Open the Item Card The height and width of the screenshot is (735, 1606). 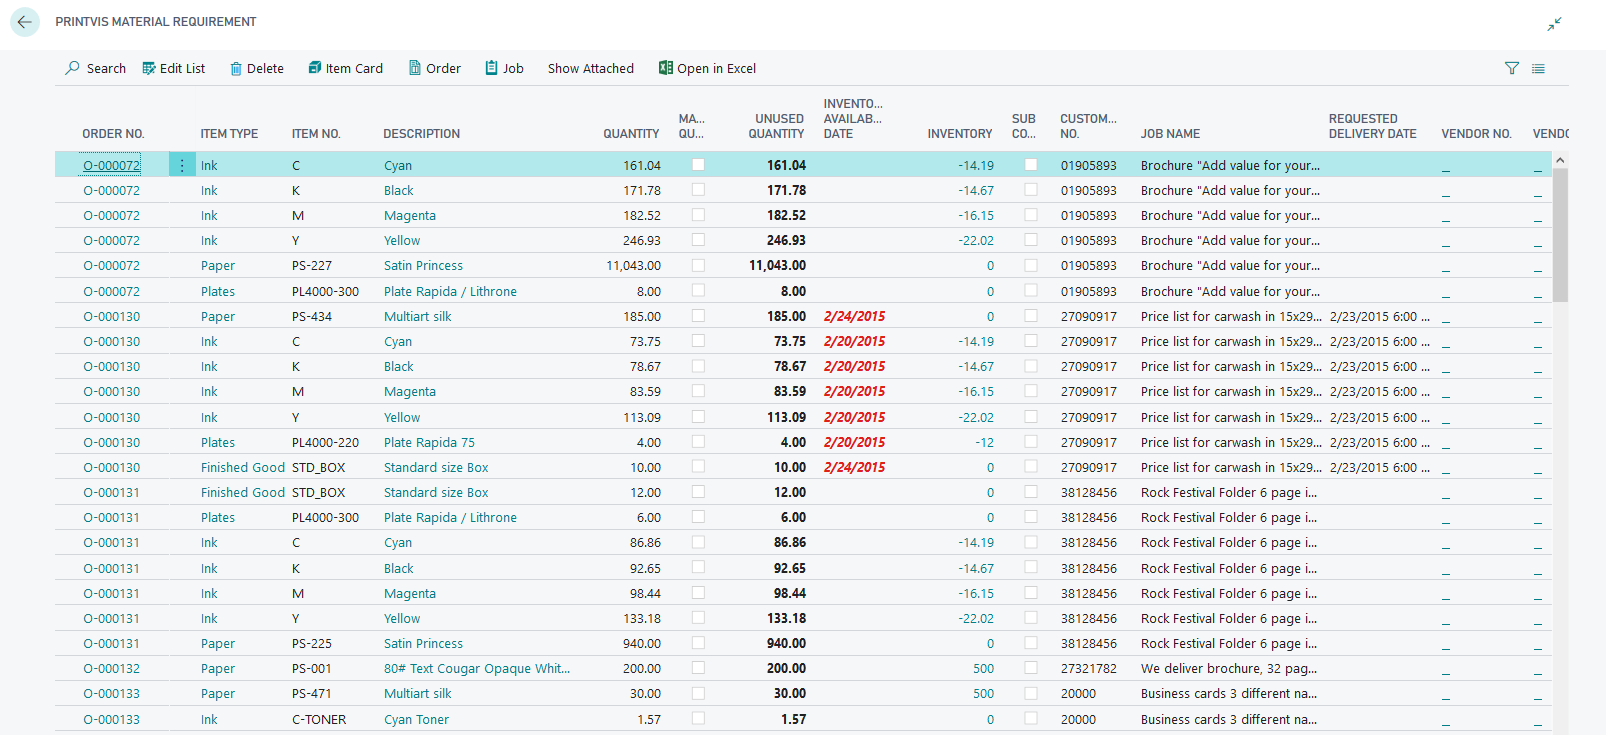pyautogui.click(x=346, y=68)
